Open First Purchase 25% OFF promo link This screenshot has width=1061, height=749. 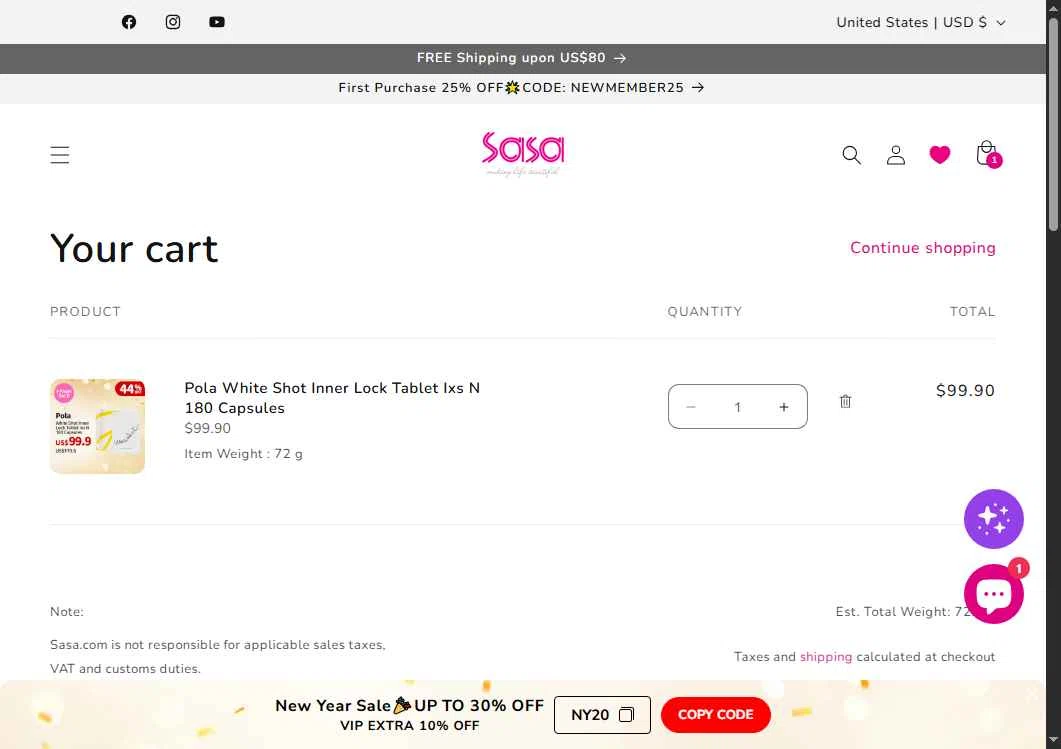coord(522,88)
